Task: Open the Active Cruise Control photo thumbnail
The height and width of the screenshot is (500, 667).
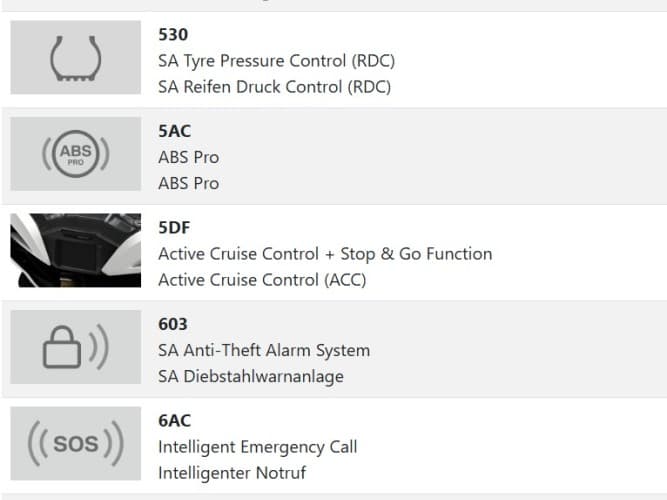Action: coord(75,250)
